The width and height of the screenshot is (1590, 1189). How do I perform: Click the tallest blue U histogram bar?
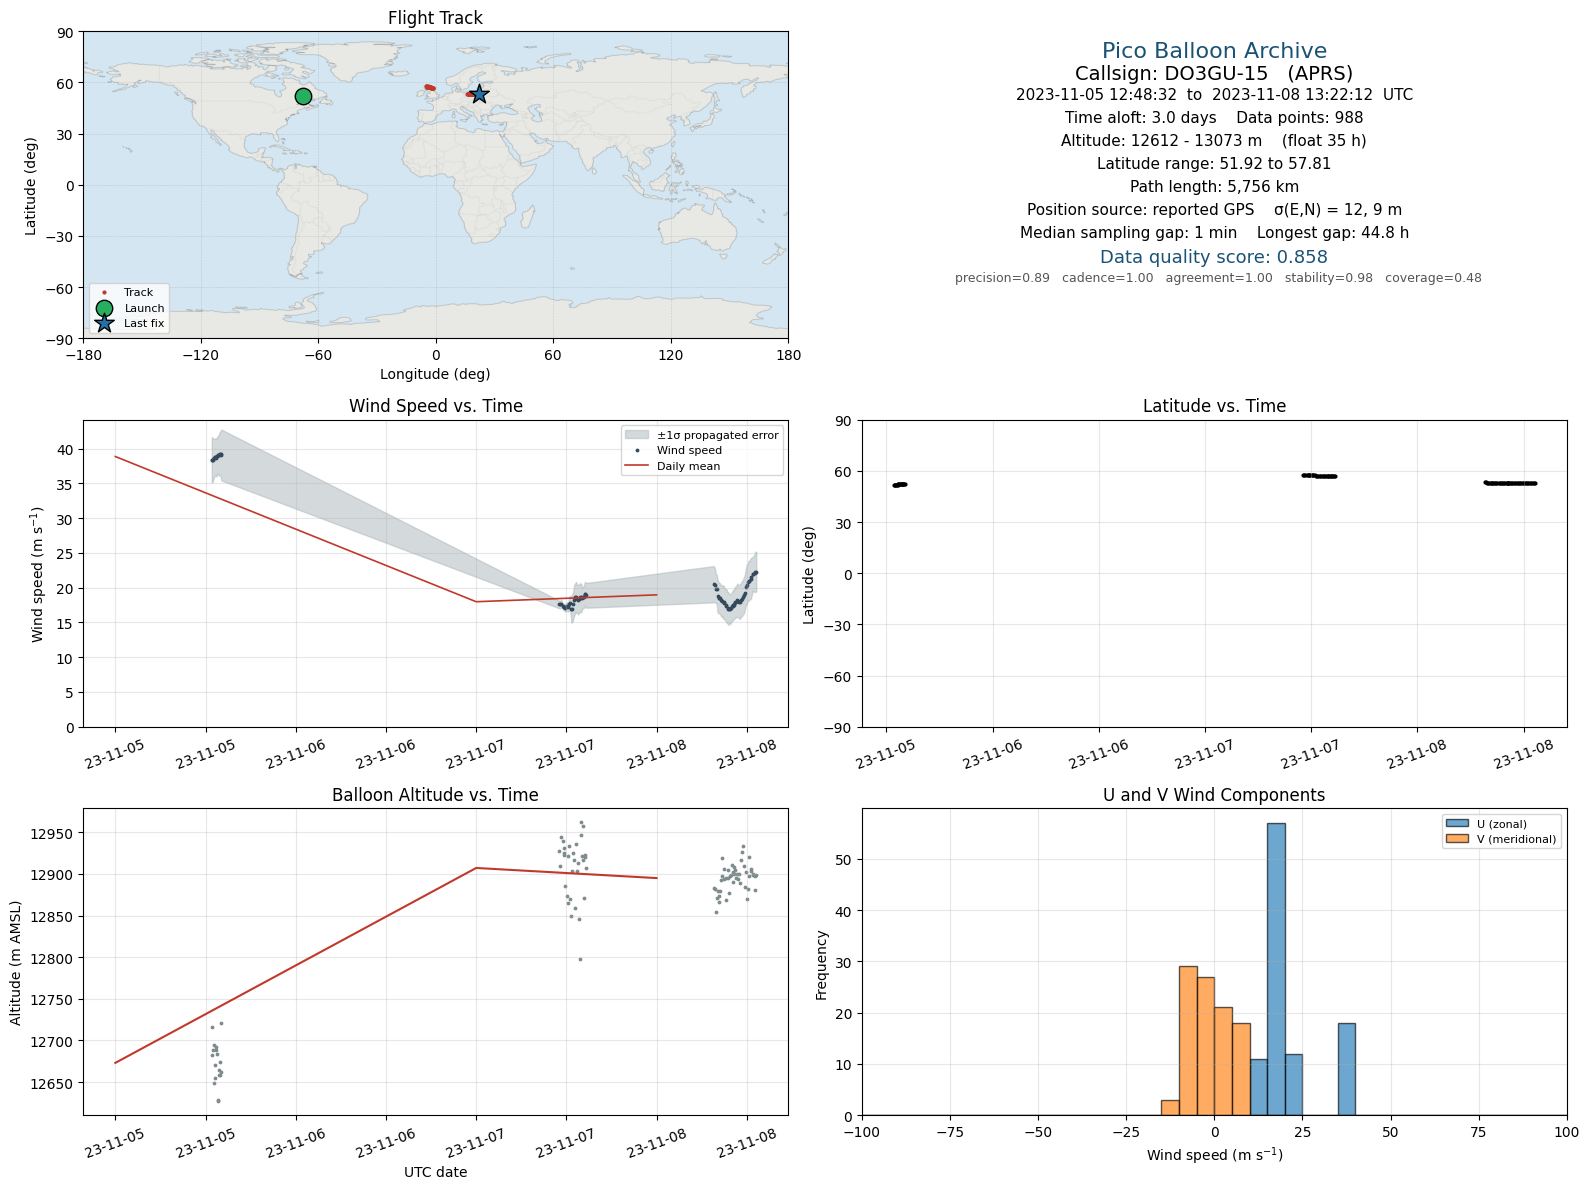click(1276, 969)
